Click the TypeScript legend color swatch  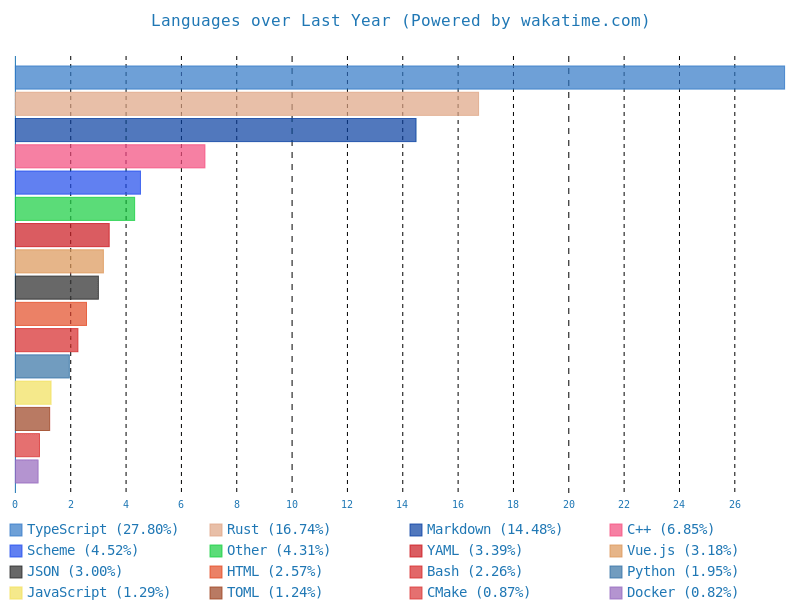tap(17, 529)
